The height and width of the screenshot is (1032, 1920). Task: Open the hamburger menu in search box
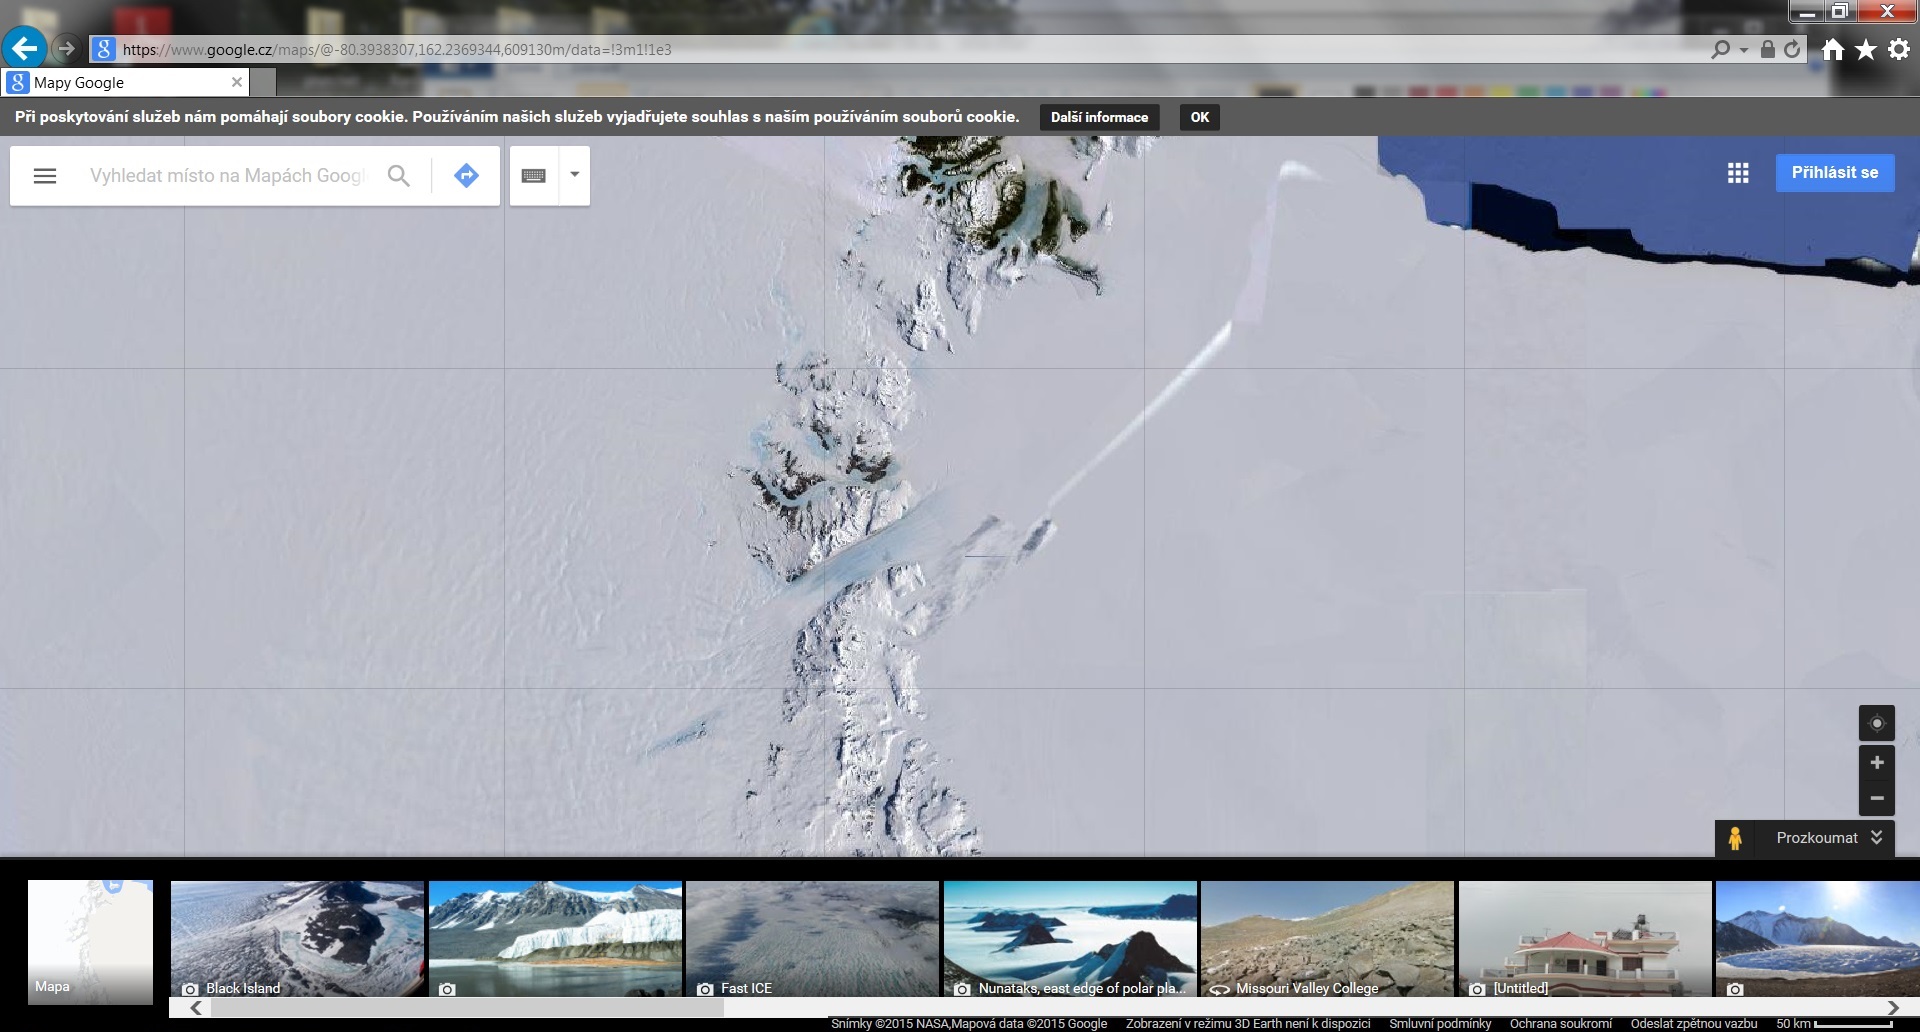[45, 176]
